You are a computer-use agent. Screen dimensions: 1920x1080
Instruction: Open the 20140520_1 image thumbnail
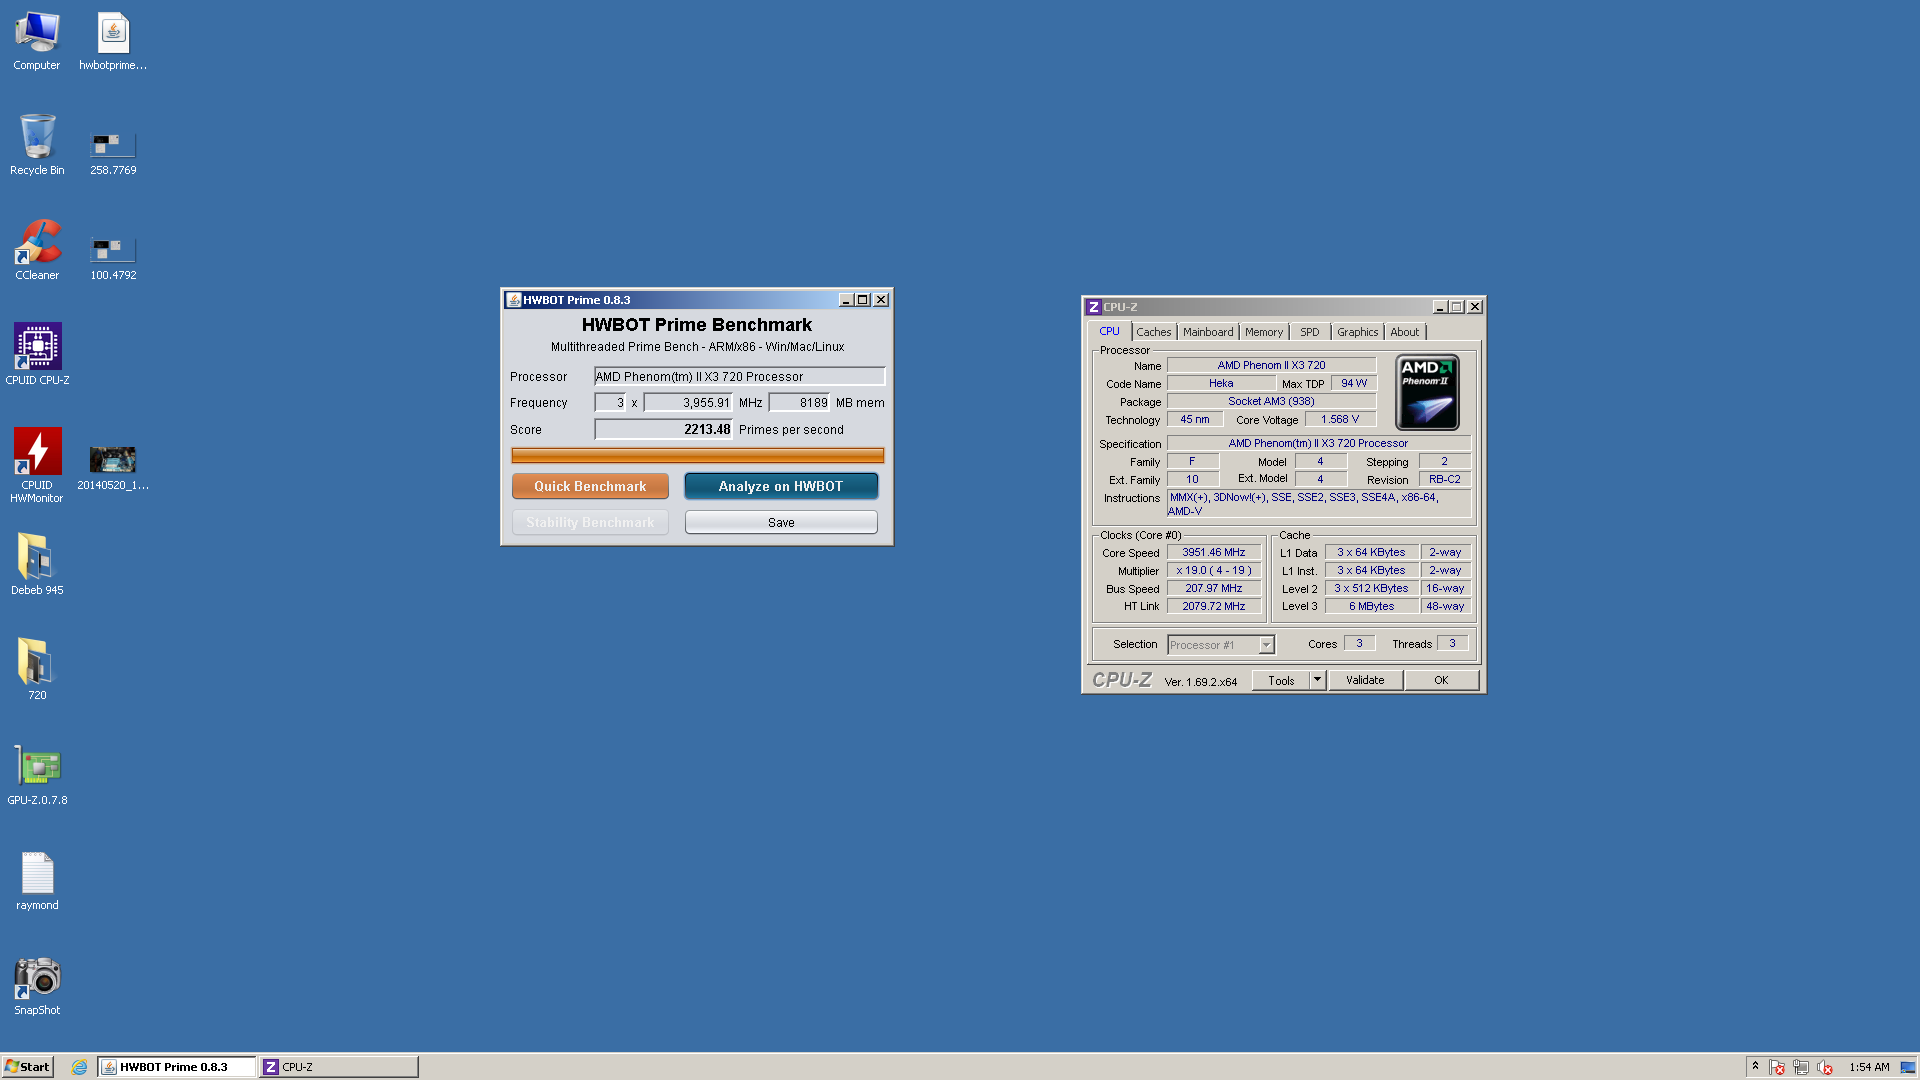[113, 468]
